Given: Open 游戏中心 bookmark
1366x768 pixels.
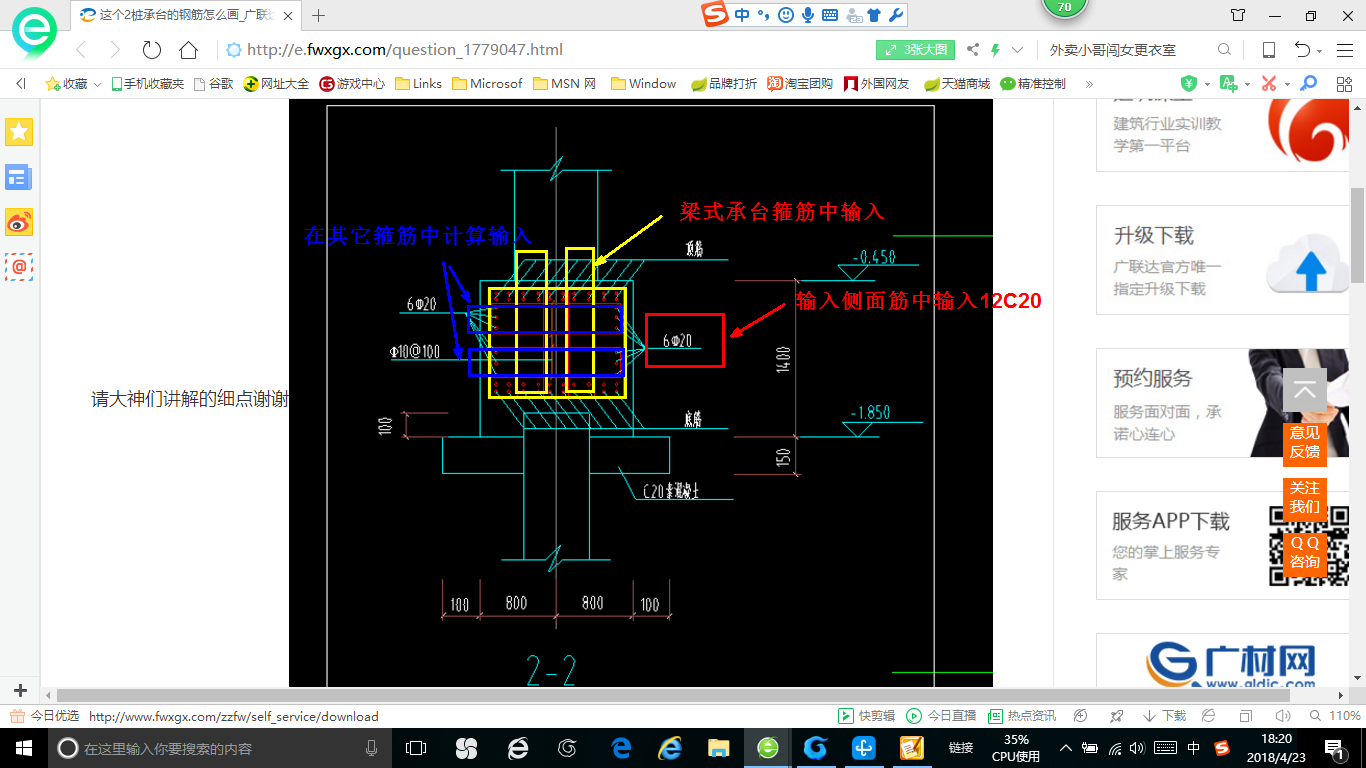Looking at the screenshot, I should [352, 84].
